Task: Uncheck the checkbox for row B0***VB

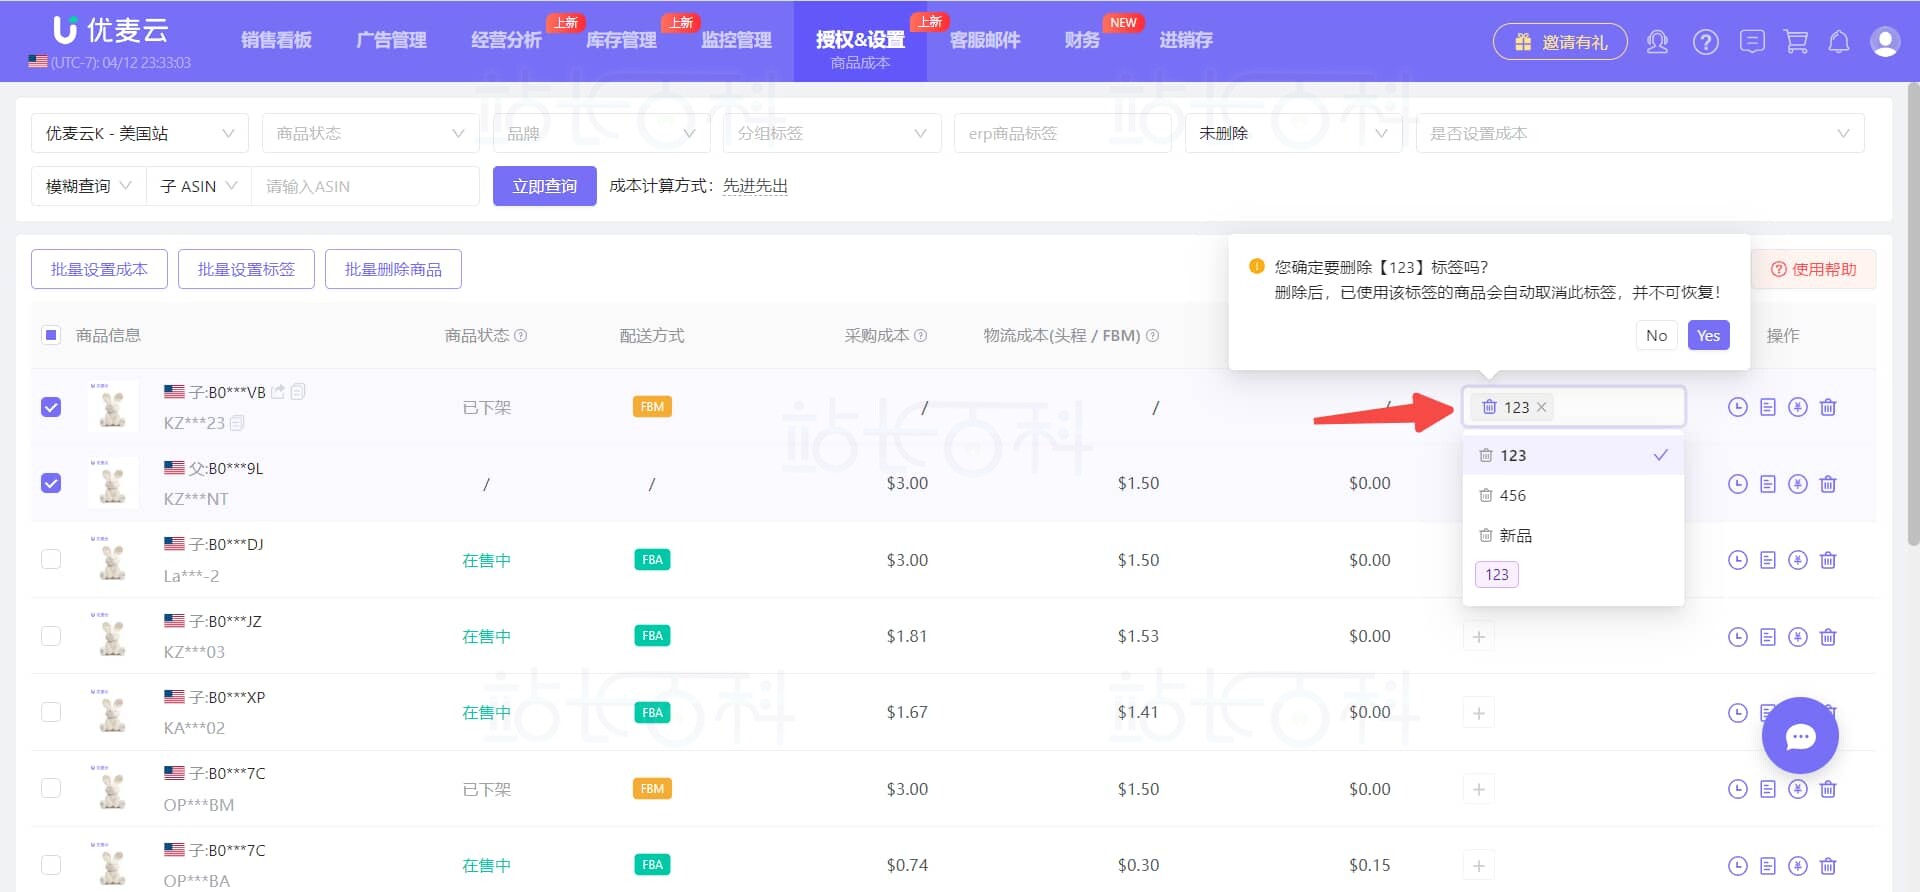Action: (51, 407)
